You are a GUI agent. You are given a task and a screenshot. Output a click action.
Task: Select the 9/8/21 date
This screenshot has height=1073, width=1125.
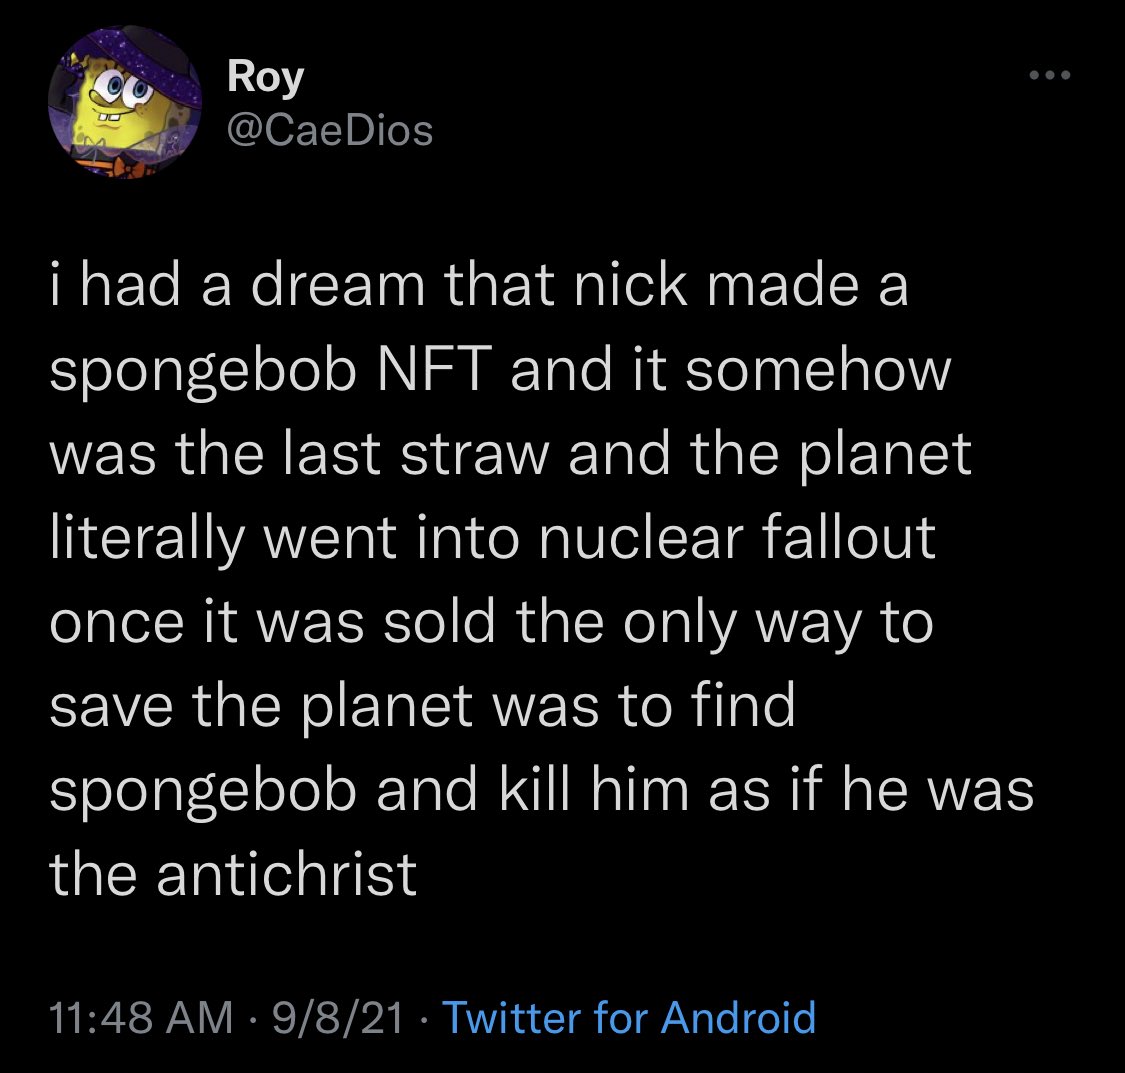(x=338, y=1018)
